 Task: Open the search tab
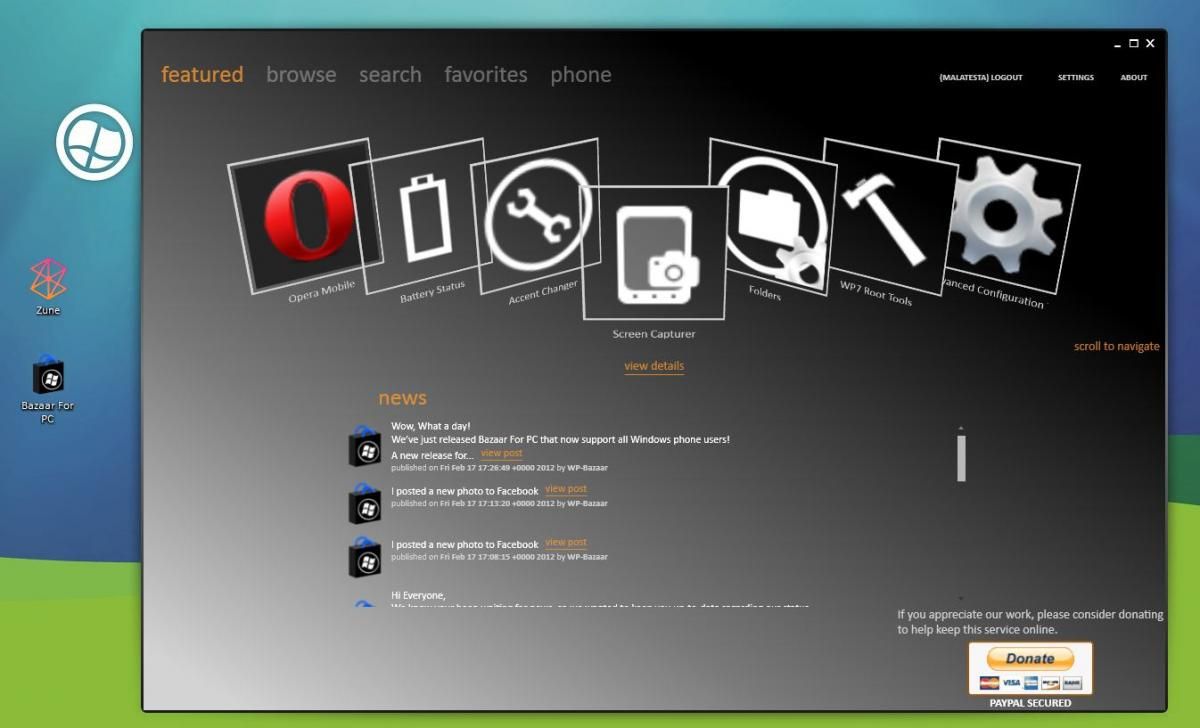pyautogui.click(x=390, y=74)
